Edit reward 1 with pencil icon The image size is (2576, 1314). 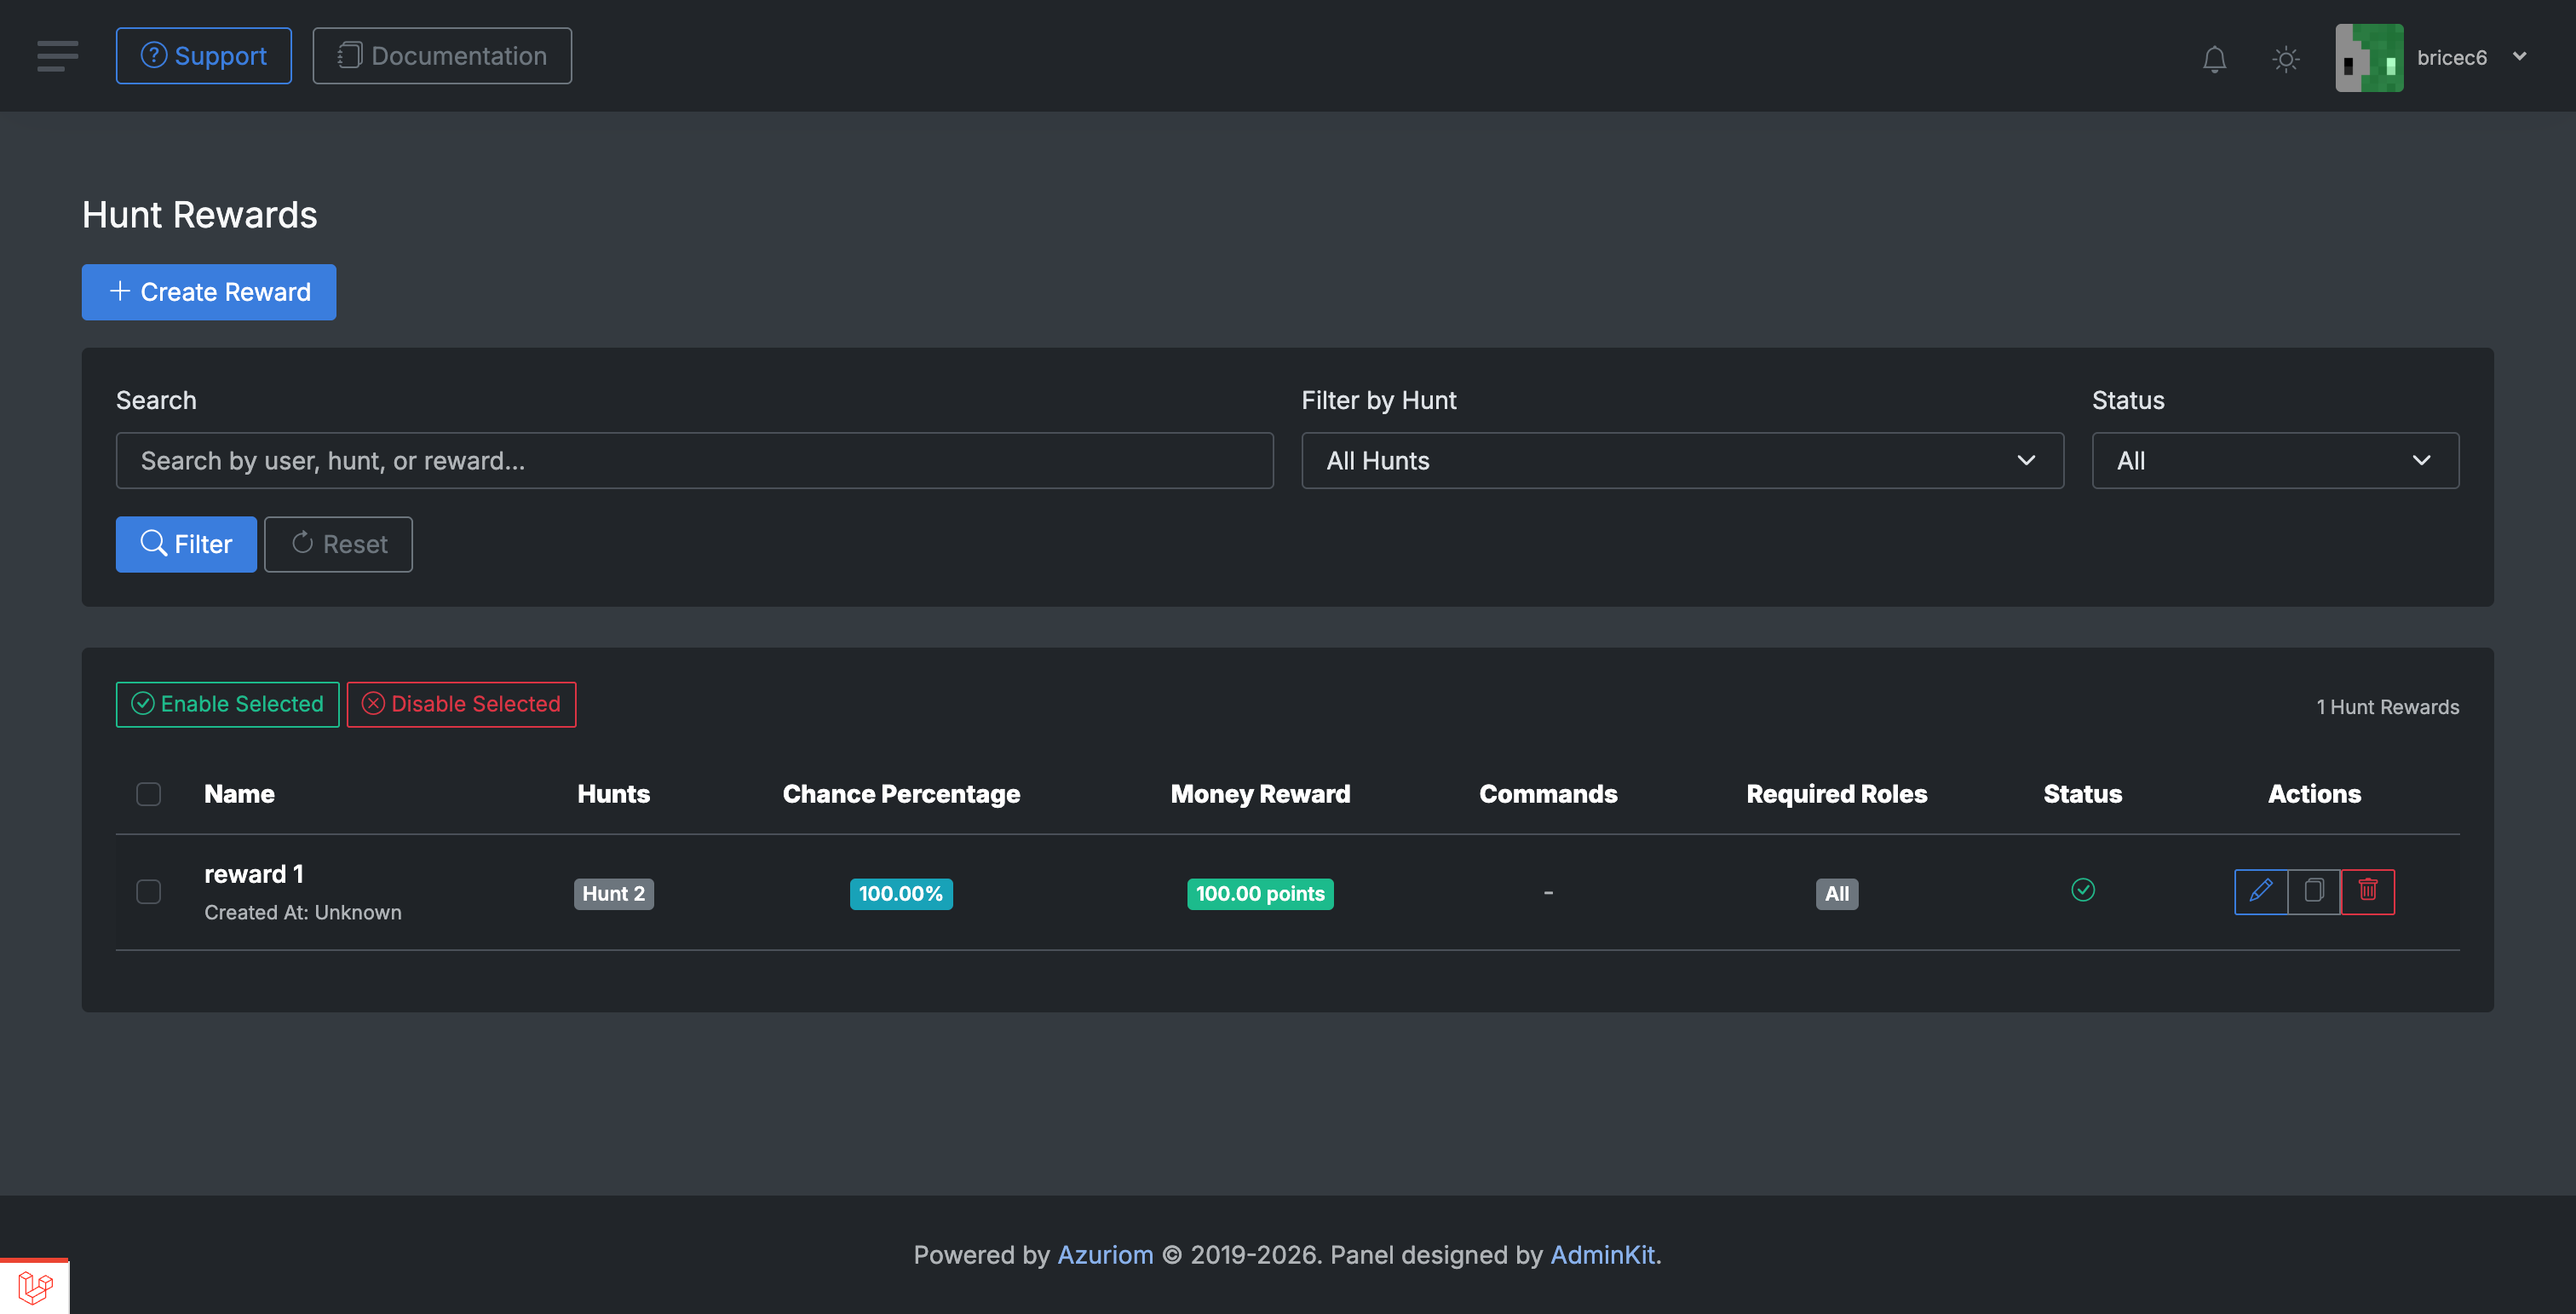coord(2260,891)
